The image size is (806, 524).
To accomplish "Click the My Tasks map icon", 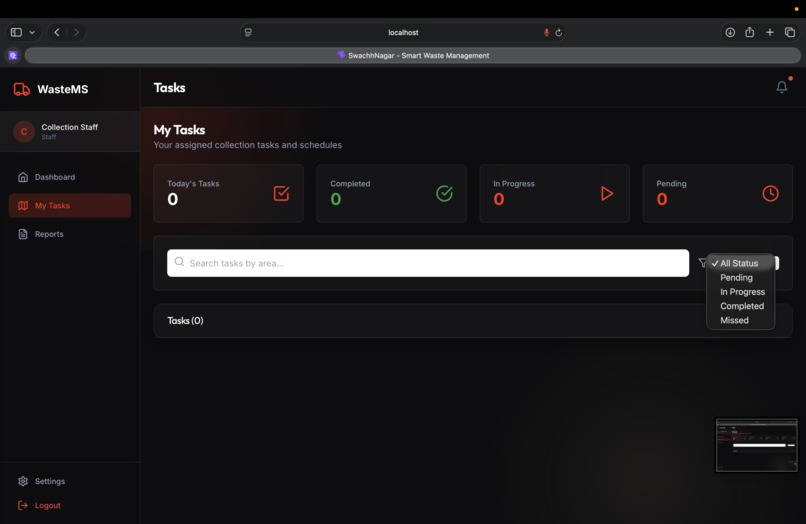I will 23,205.
